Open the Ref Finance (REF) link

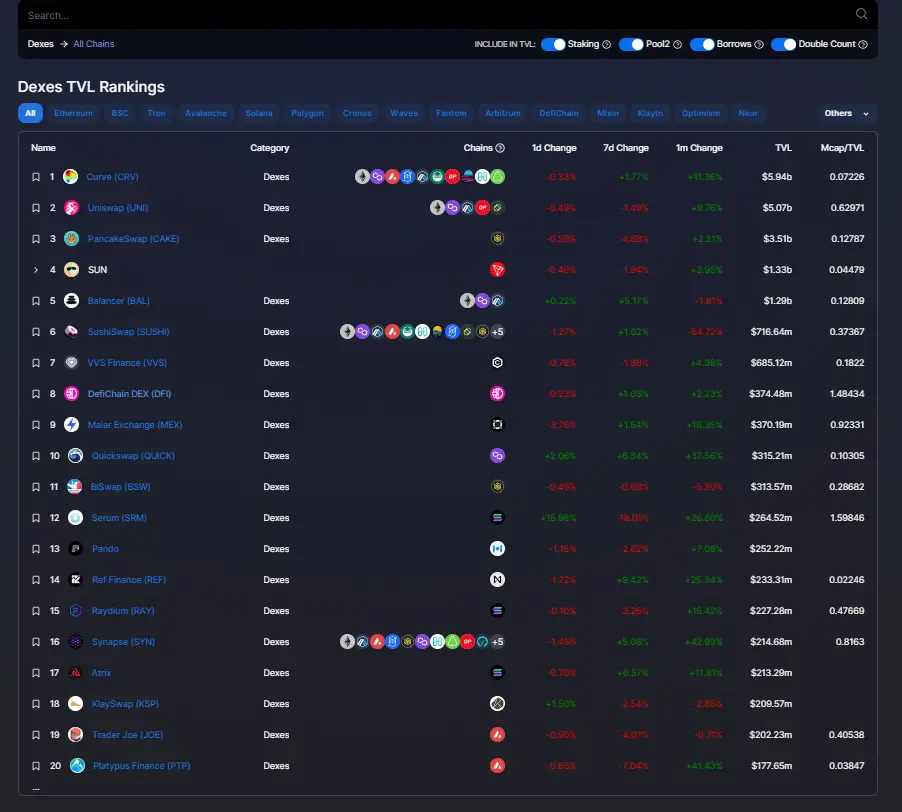coord(129,580)
